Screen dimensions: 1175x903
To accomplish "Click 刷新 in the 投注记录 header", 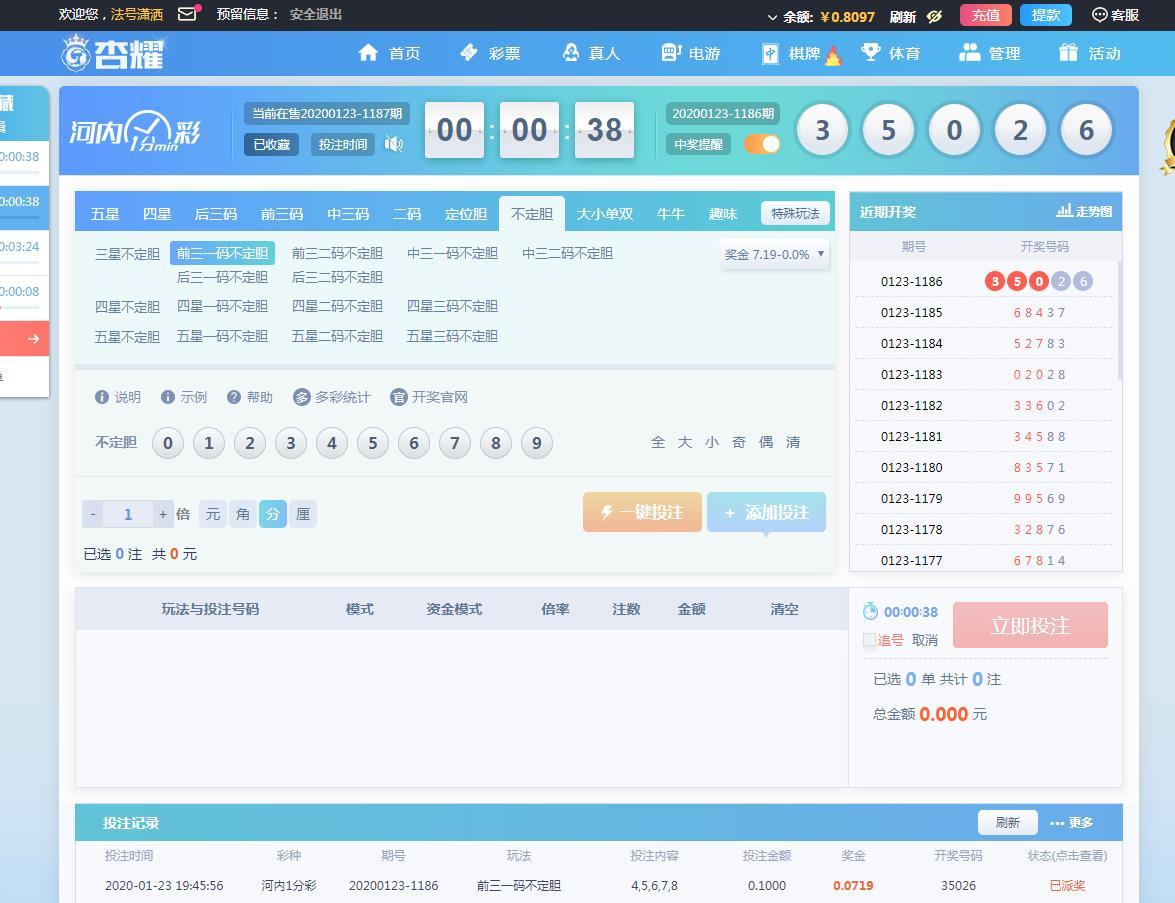I will (1008, 822).
